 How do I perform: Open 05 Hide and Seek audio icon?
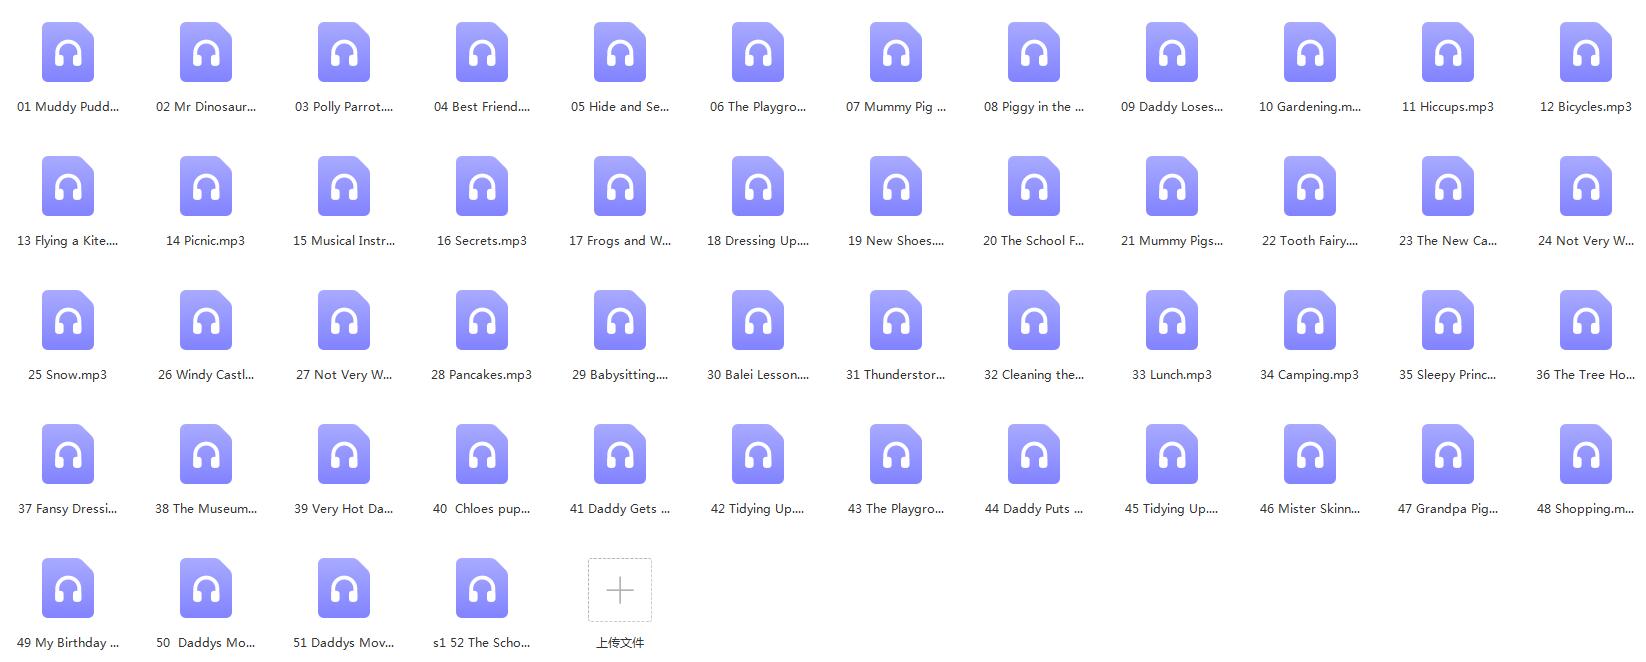(620, 52)
